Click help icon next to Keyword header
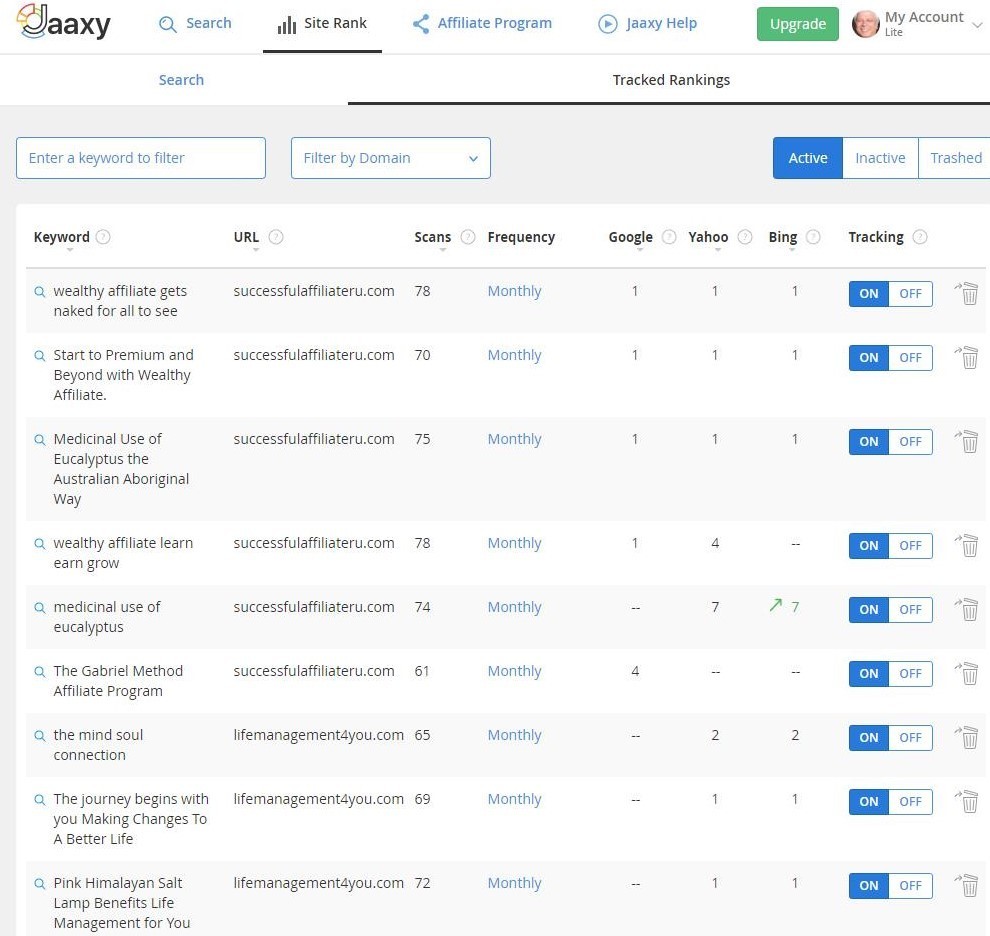 pyautogui.click(x=103, y=237)
